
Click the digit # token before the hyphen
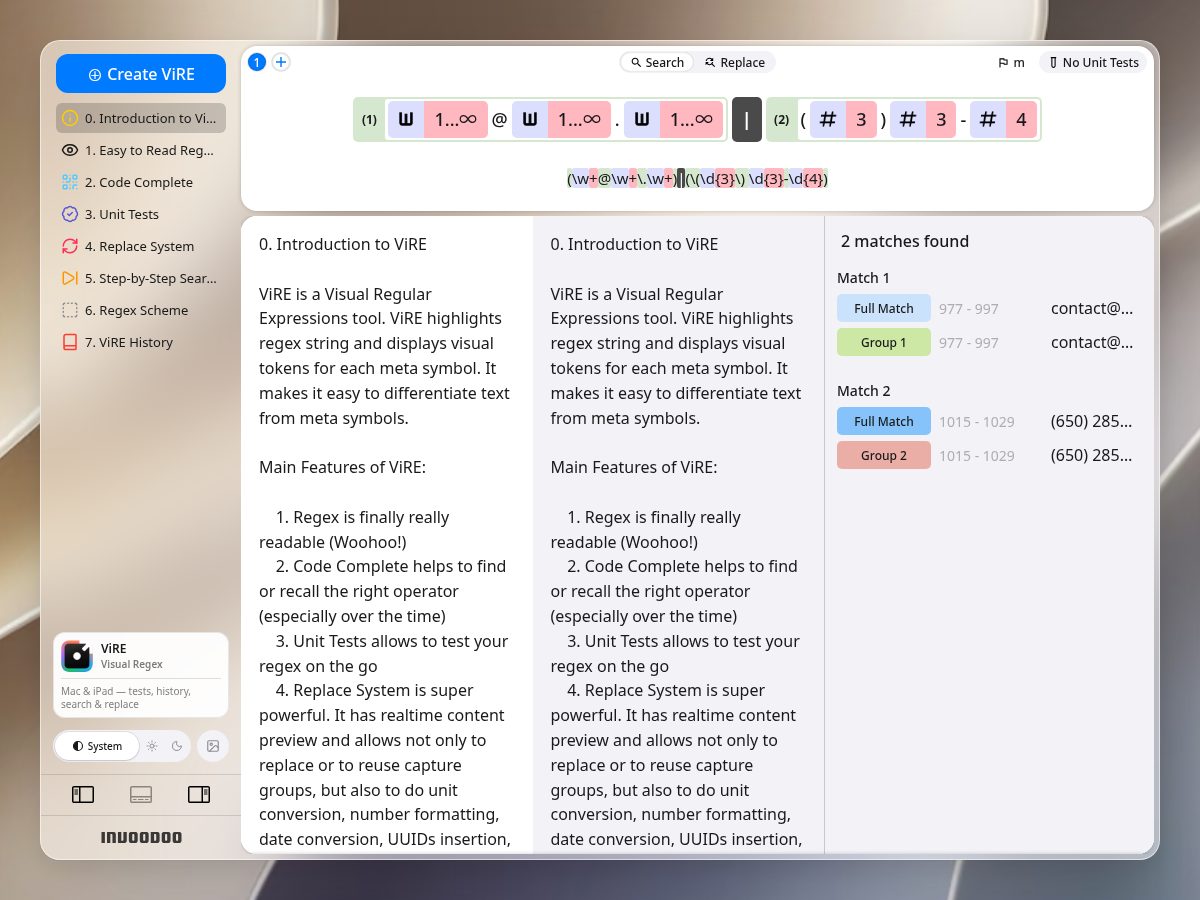[908, 120]
